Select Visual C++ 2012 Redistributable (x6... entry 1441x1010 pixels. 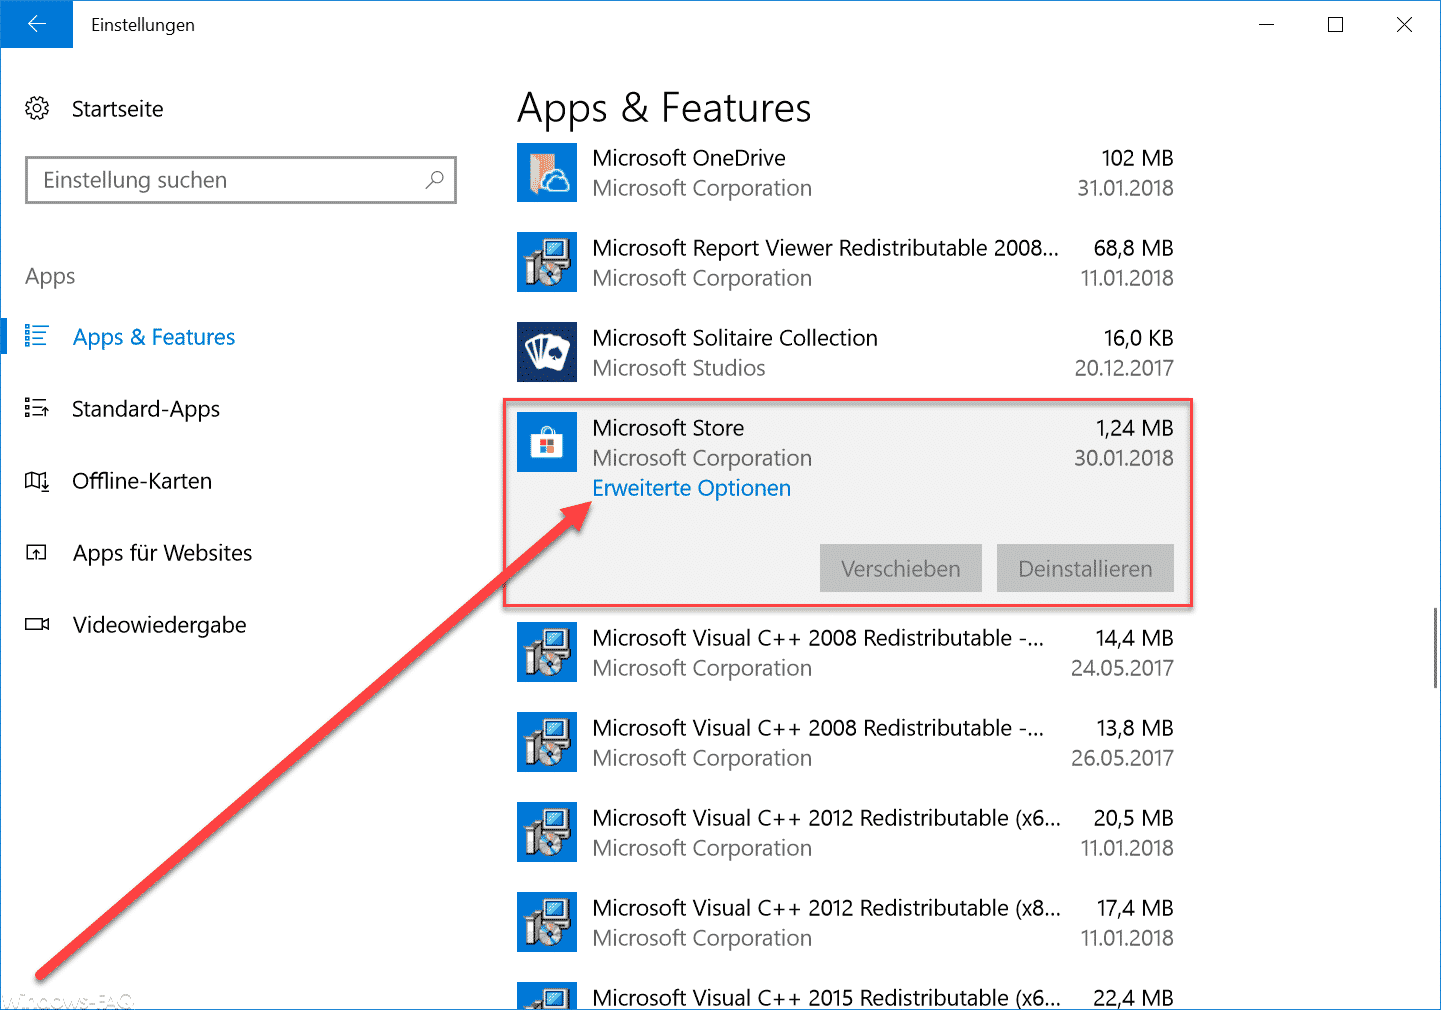pos(826,818)
